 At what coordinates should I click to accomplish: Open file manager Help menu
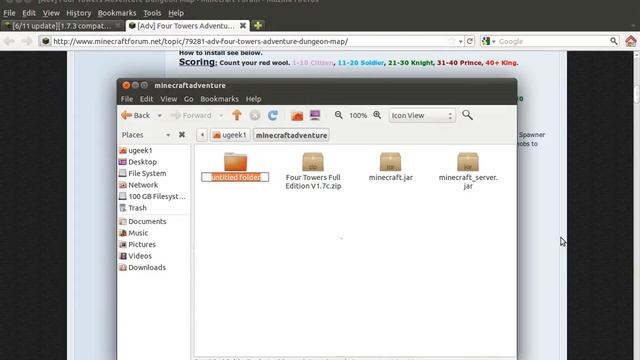click(x=253, y=99)
